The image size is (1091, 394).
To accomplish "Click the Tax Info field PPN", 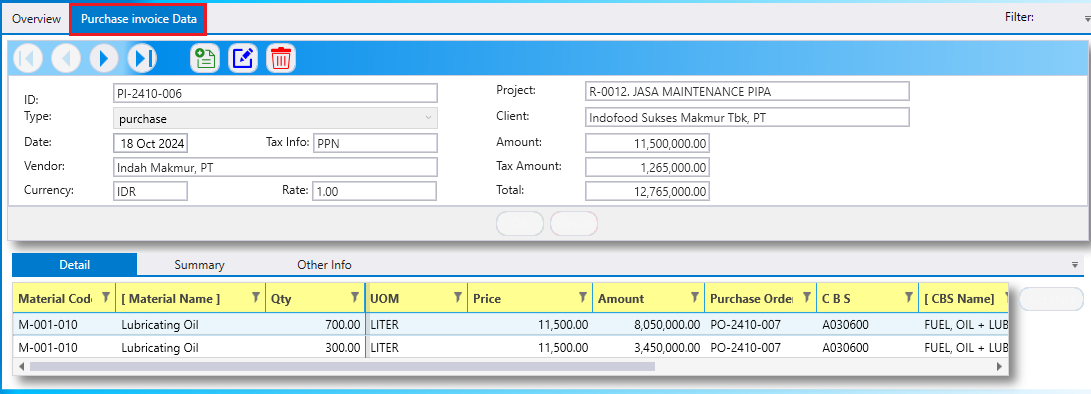I will click(x=375, y=143).
